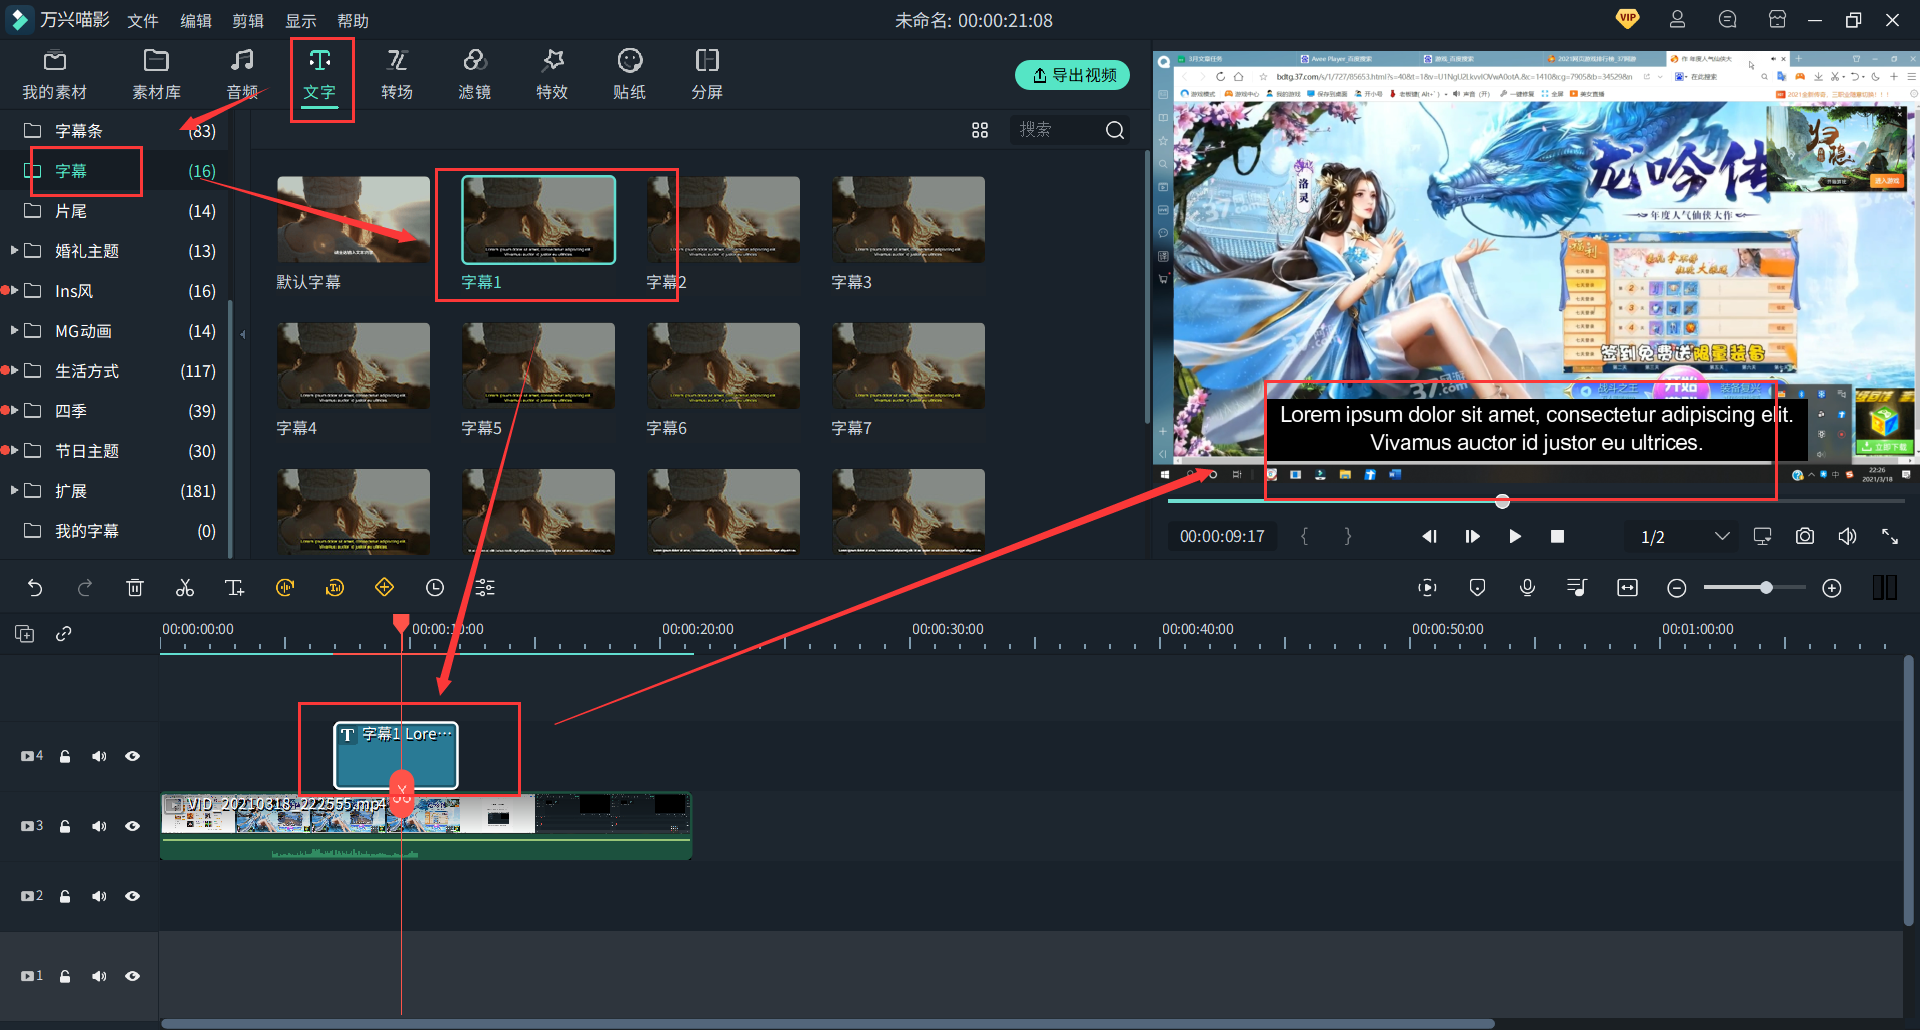The image size is (1920, 1030).
Task: Lock track 2 with the padlock icon
Action: tap(65, 897)
